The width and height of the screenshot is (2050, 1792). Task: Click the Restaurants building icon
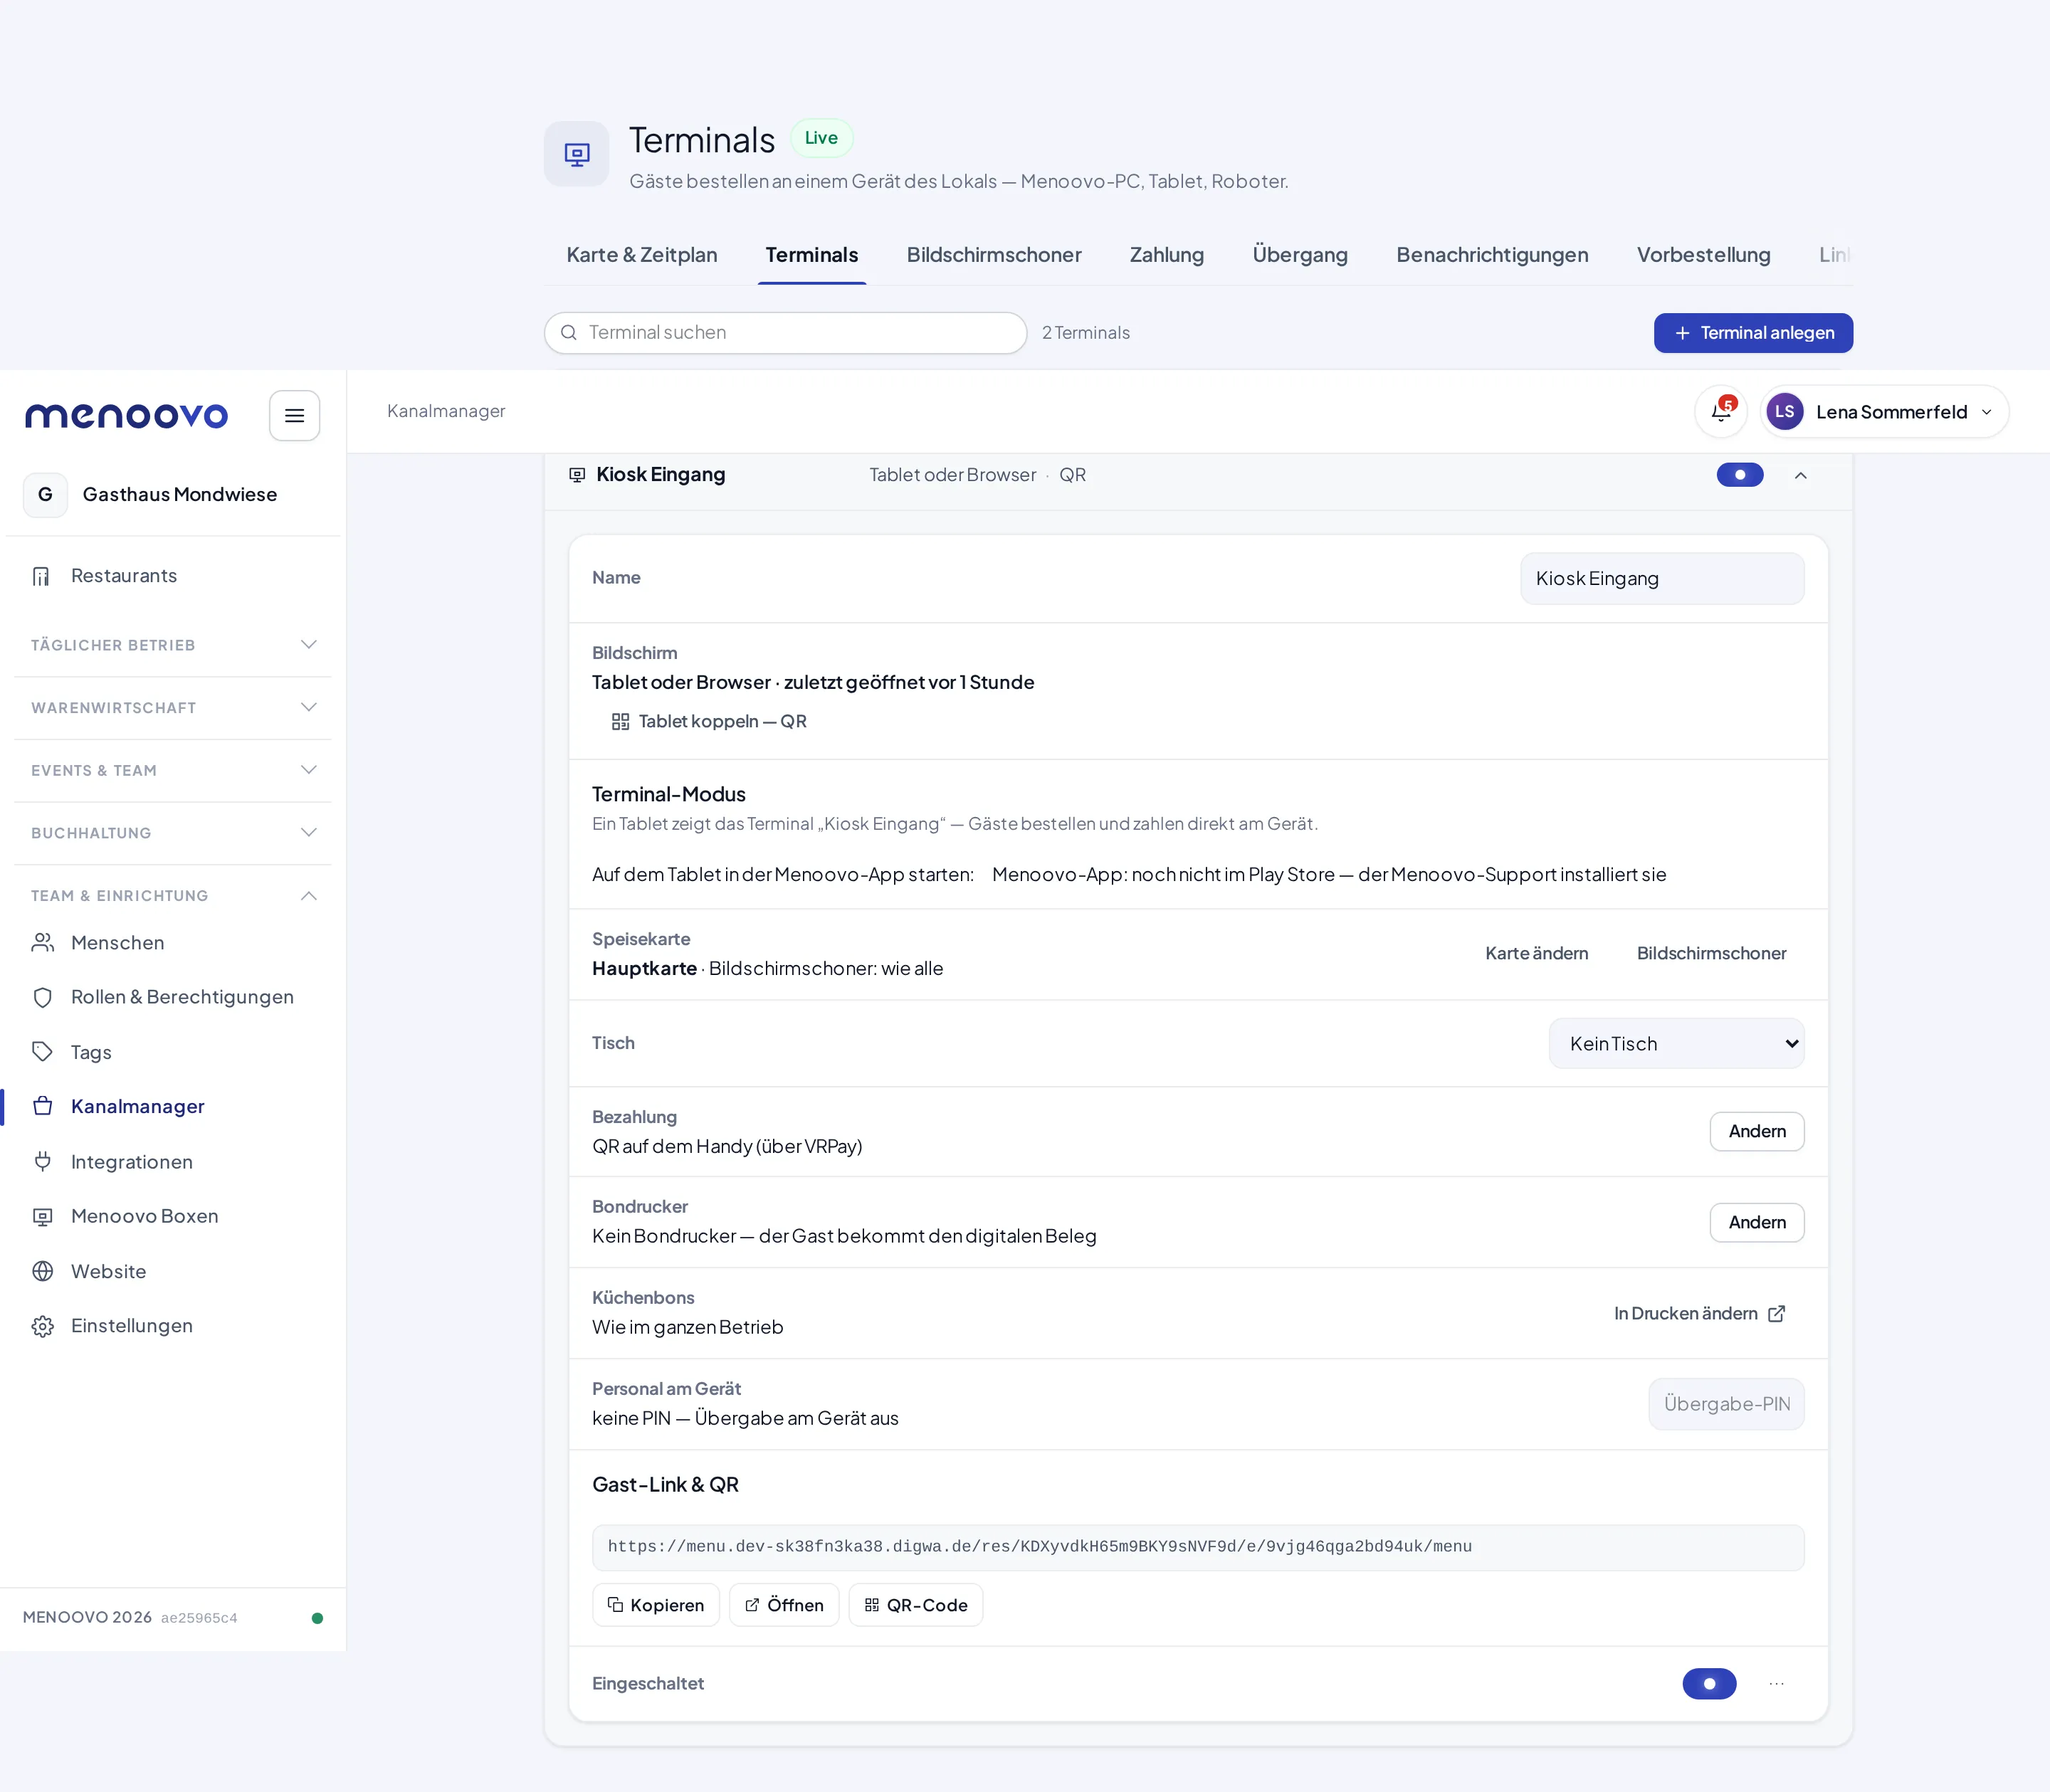click(42, 576)
